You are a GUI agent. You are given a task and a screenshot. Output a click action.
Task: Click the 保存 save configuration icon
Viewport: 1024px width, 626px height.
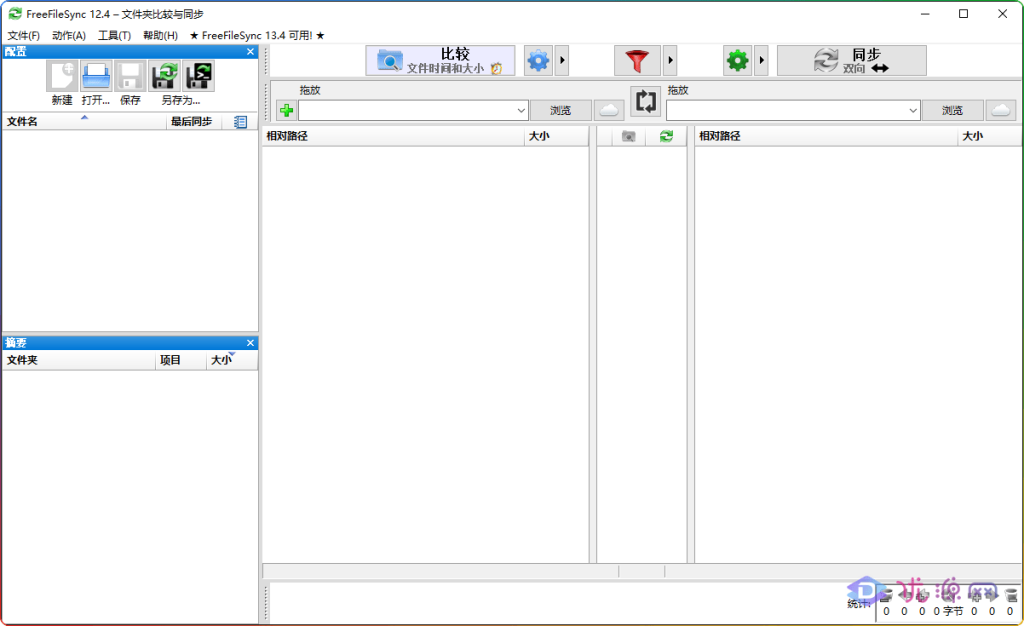click(130, 76)
